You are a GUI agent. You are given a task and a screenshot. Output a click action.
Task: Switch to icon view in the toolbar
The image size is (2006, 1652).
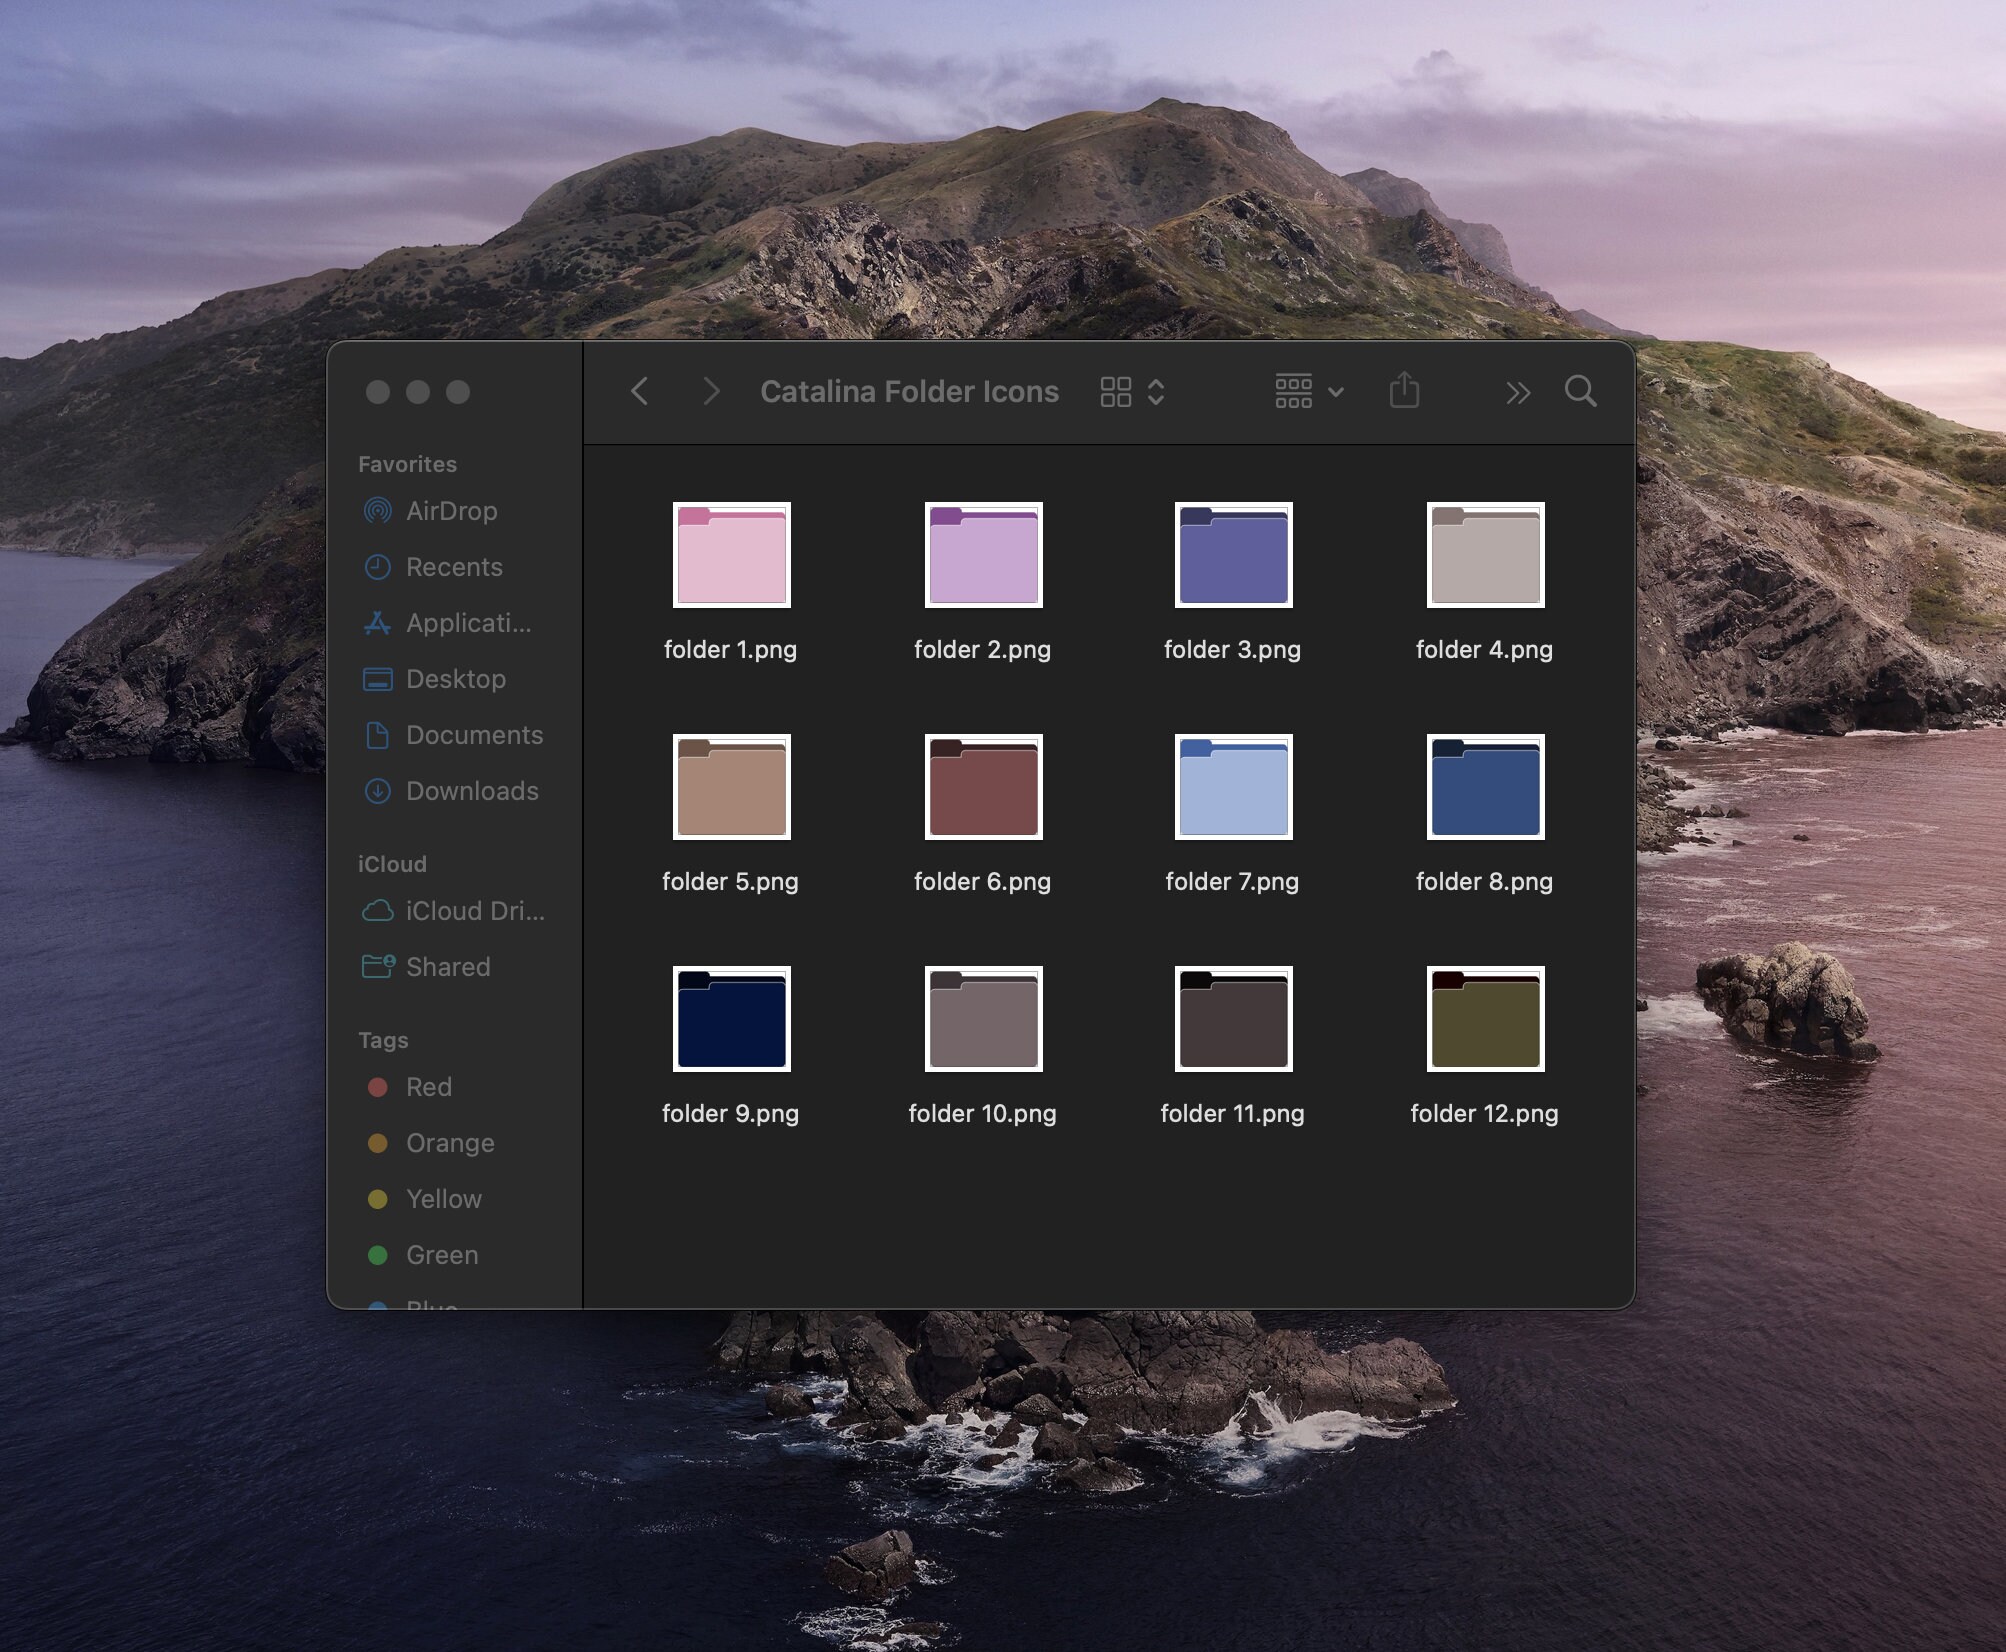[x=1114, y=391]
